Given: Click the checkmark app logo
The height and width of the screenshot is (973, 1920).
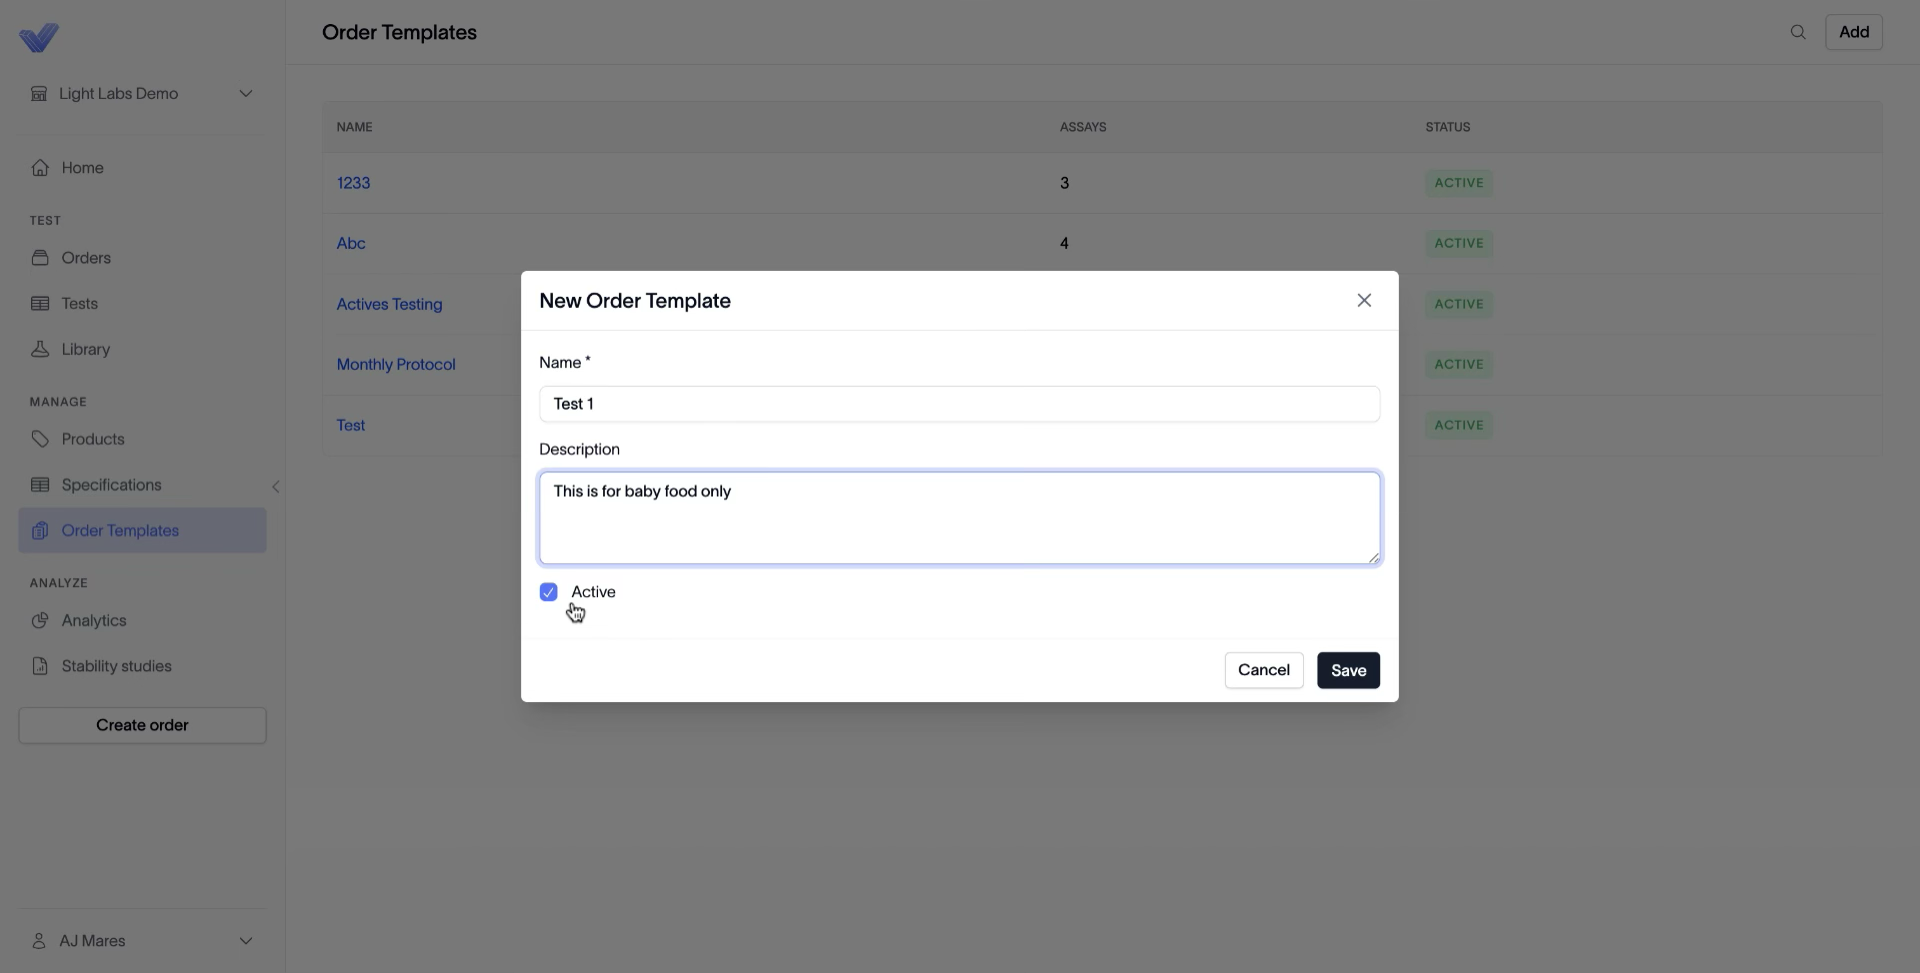Looking at the screenshot, I should 39,38.
